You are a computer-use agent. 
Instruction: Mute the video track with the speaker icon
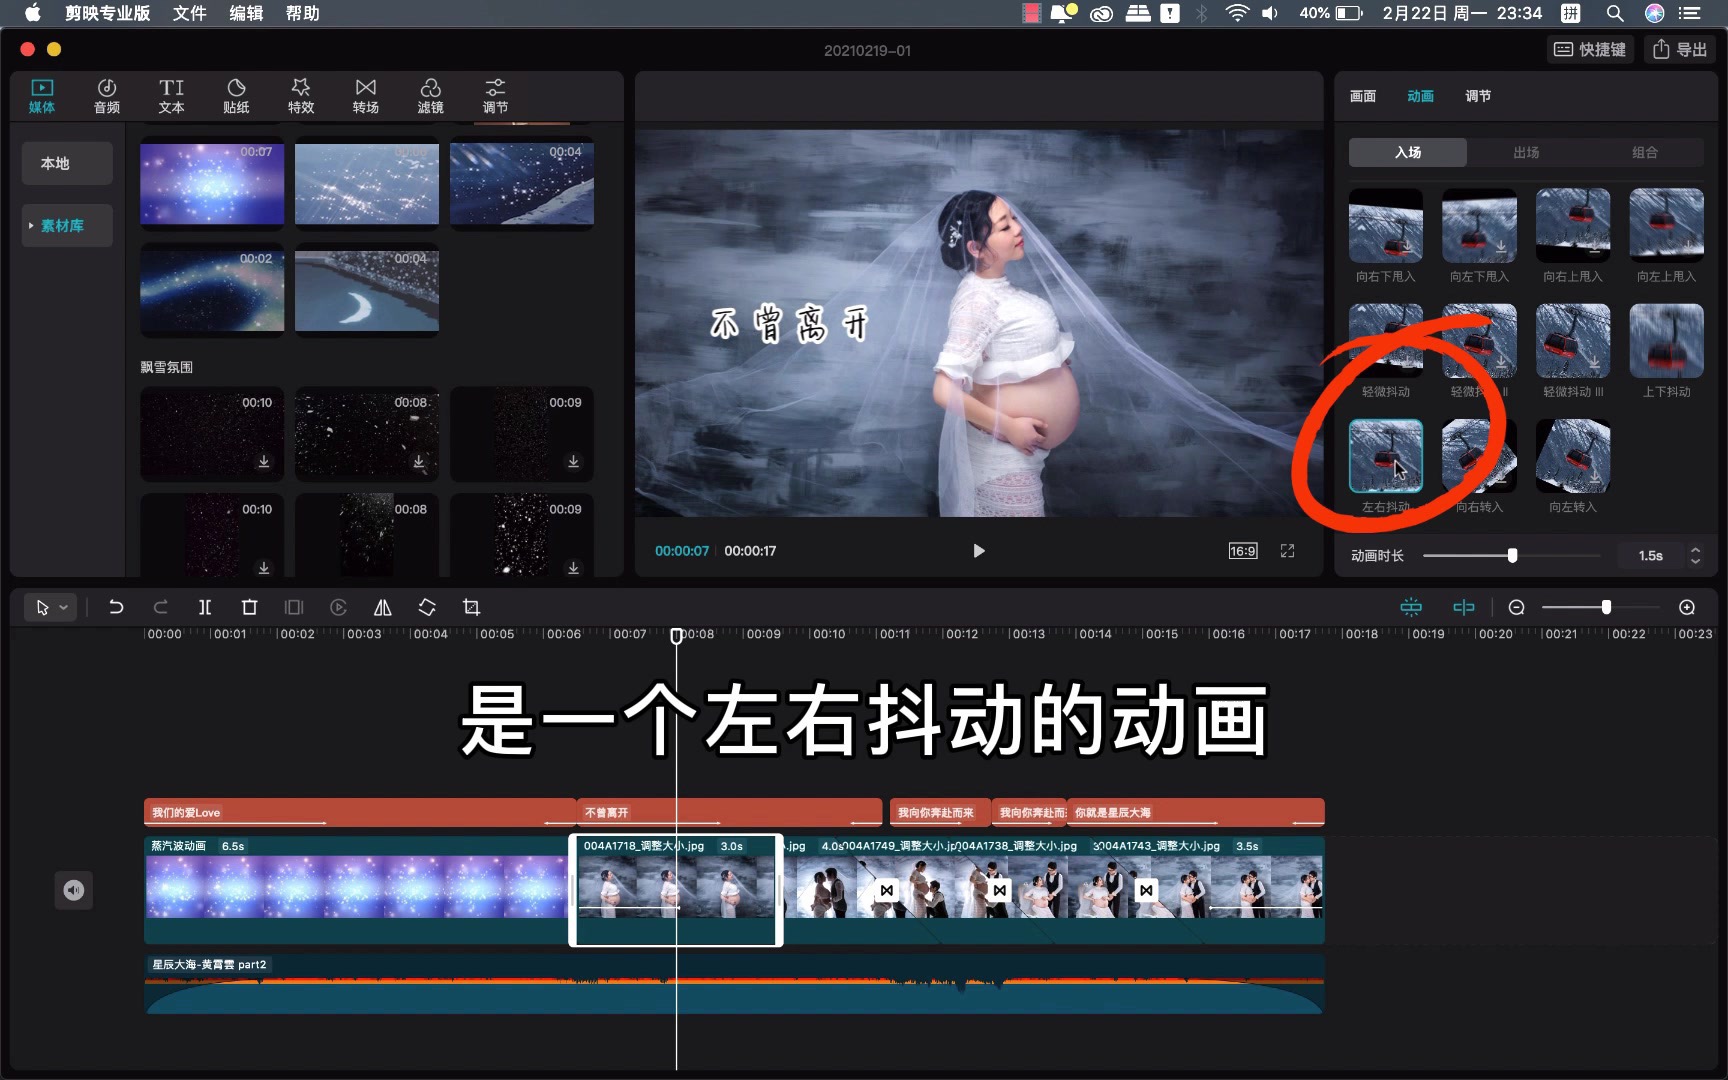pos(73,889)
